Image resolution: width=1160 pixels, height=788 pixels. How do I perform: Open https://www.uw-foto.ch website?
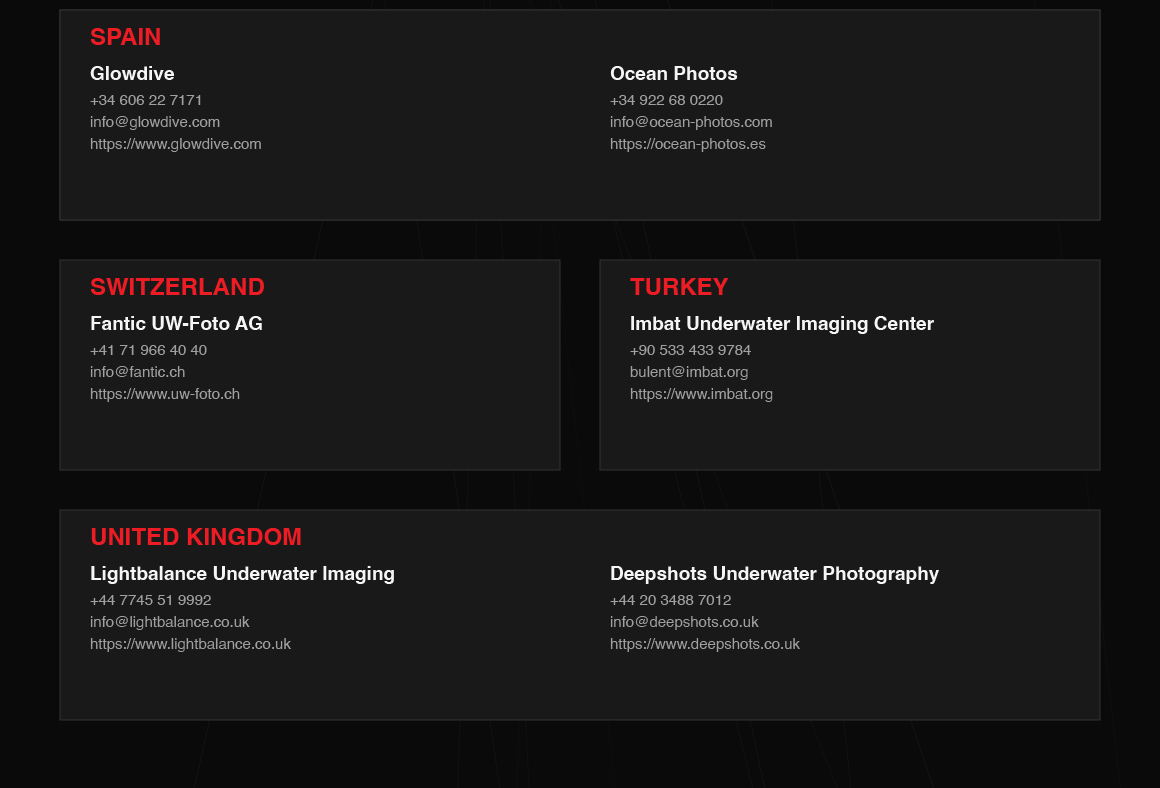coord(165,394)
